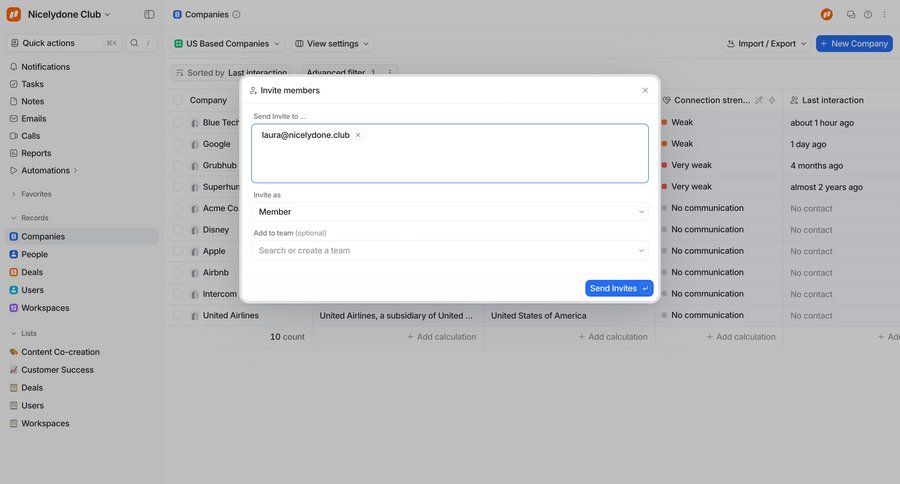The height and width of the screenshot is (484, 900).
Task: Click 'almost 2 years ago' last interaction cell
Action: click(827, 187)
